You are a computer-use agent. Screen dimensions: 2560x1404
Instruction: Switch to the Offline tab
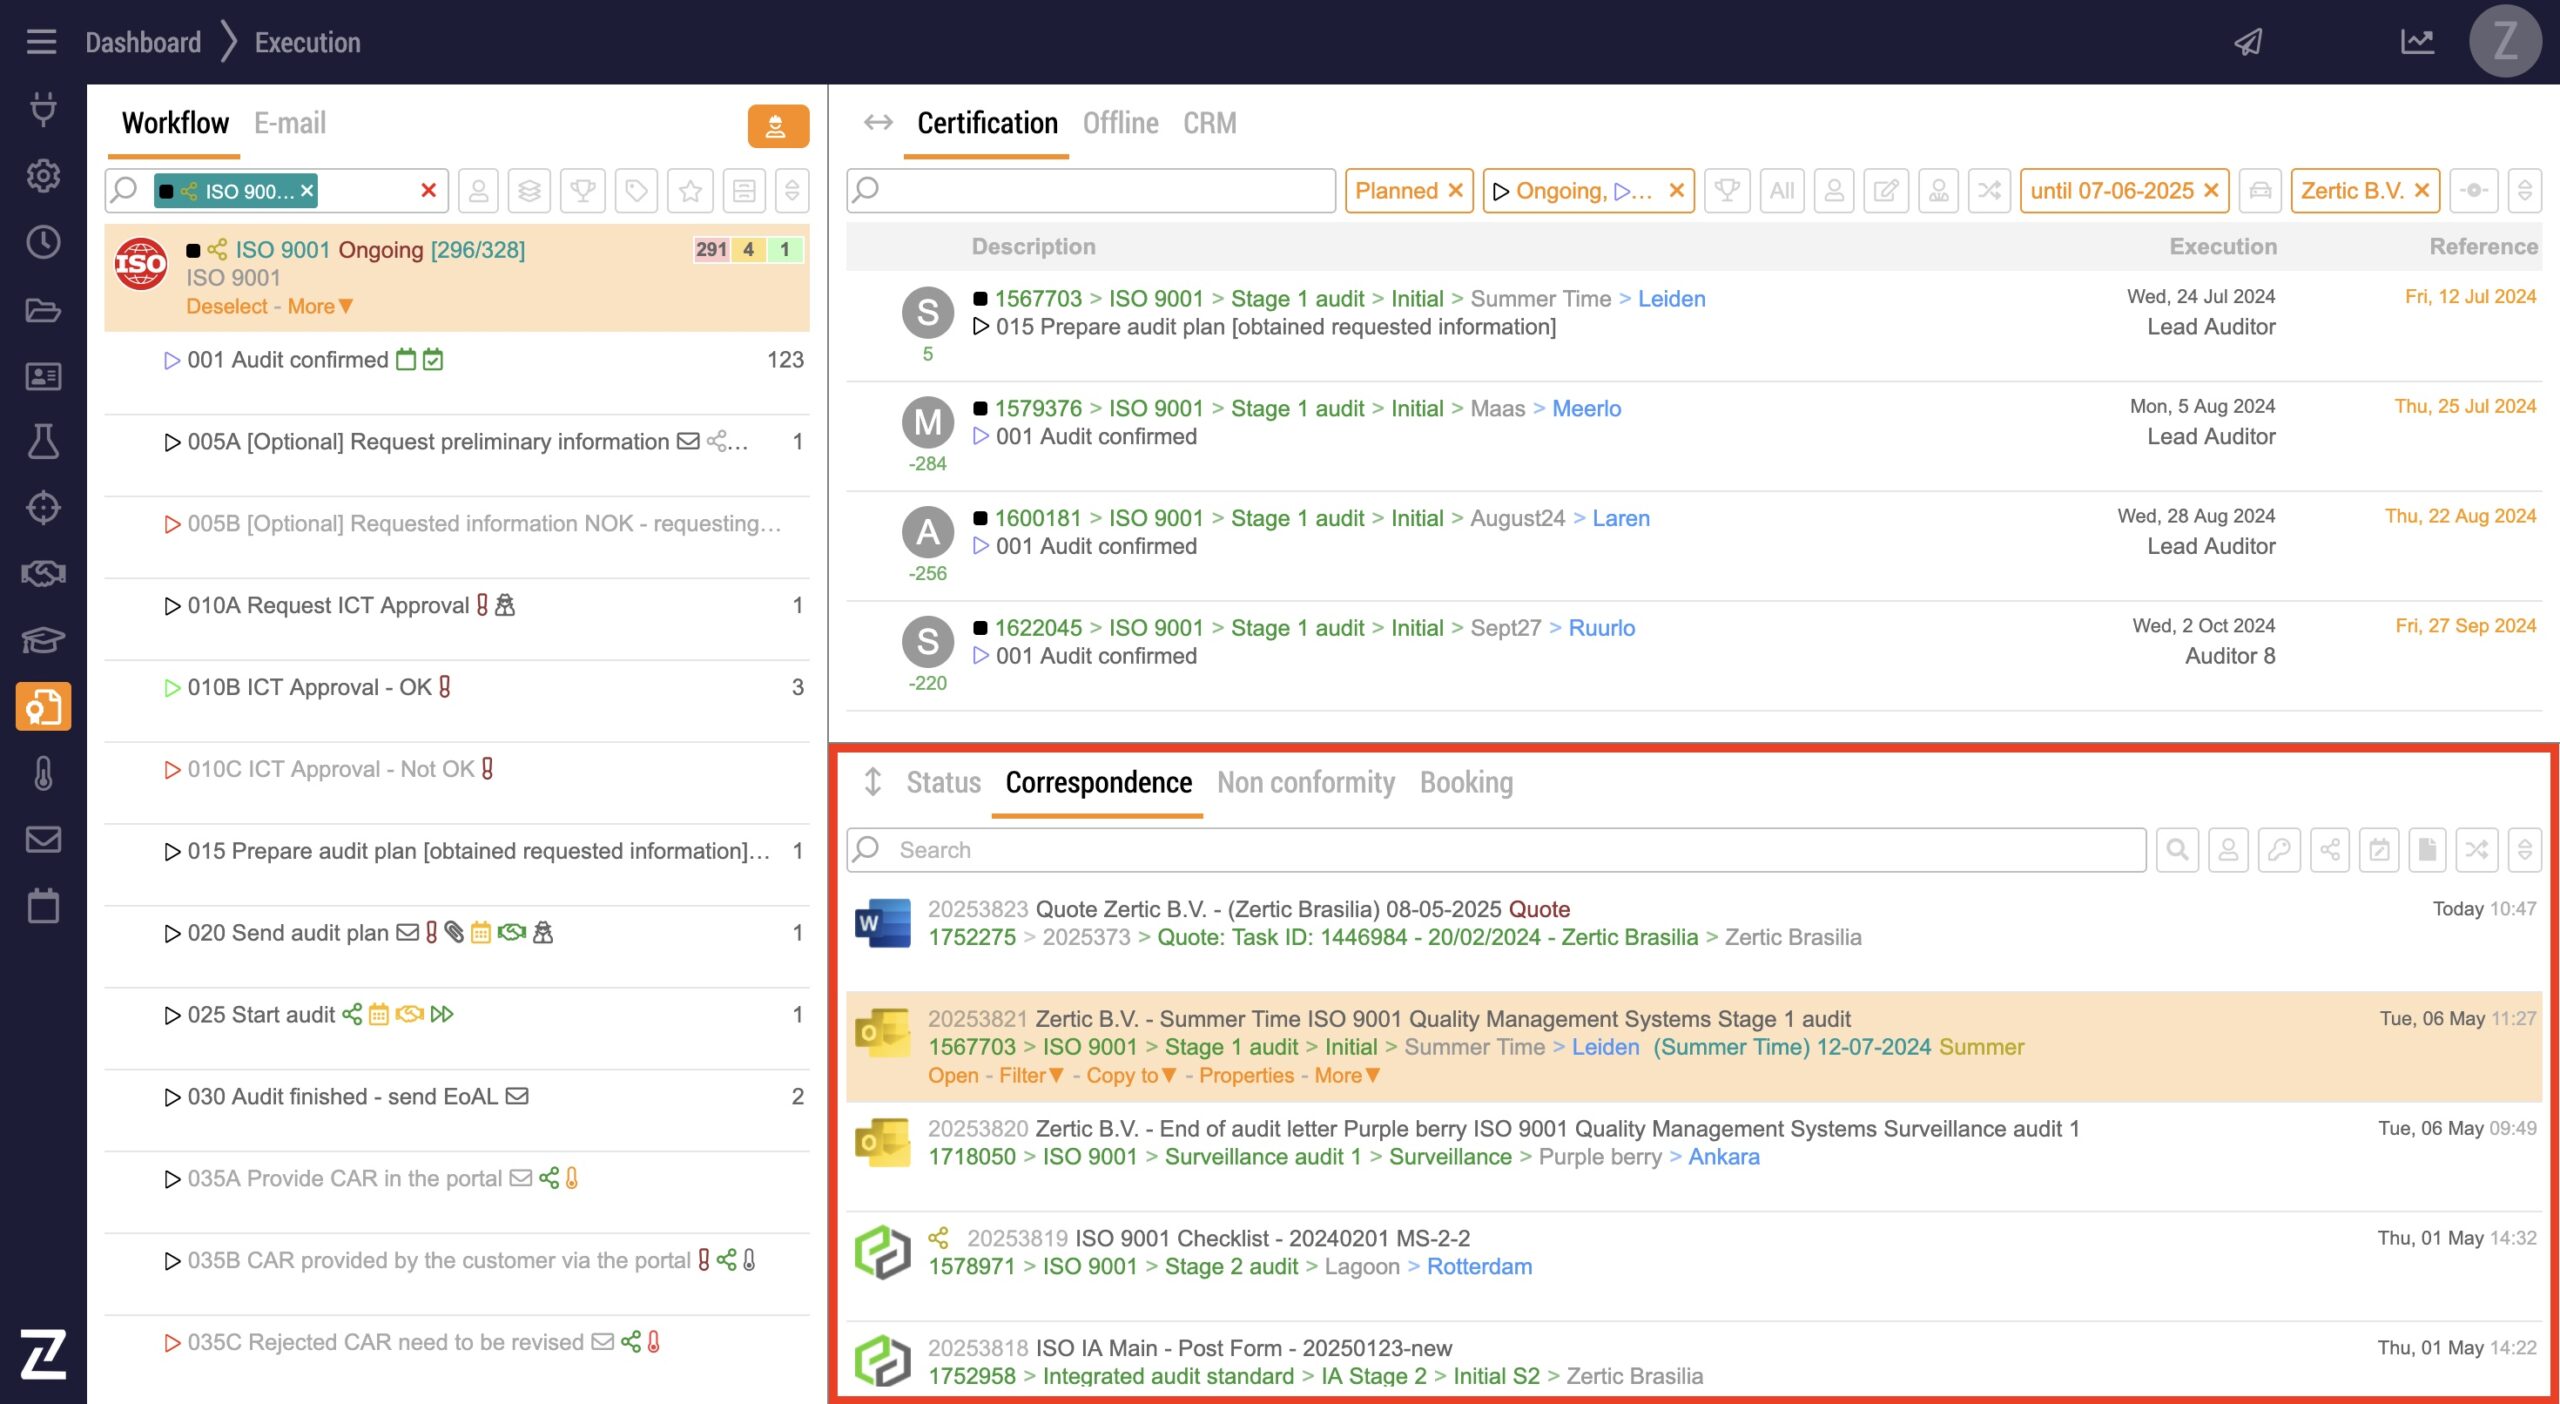click(1120, 123)
